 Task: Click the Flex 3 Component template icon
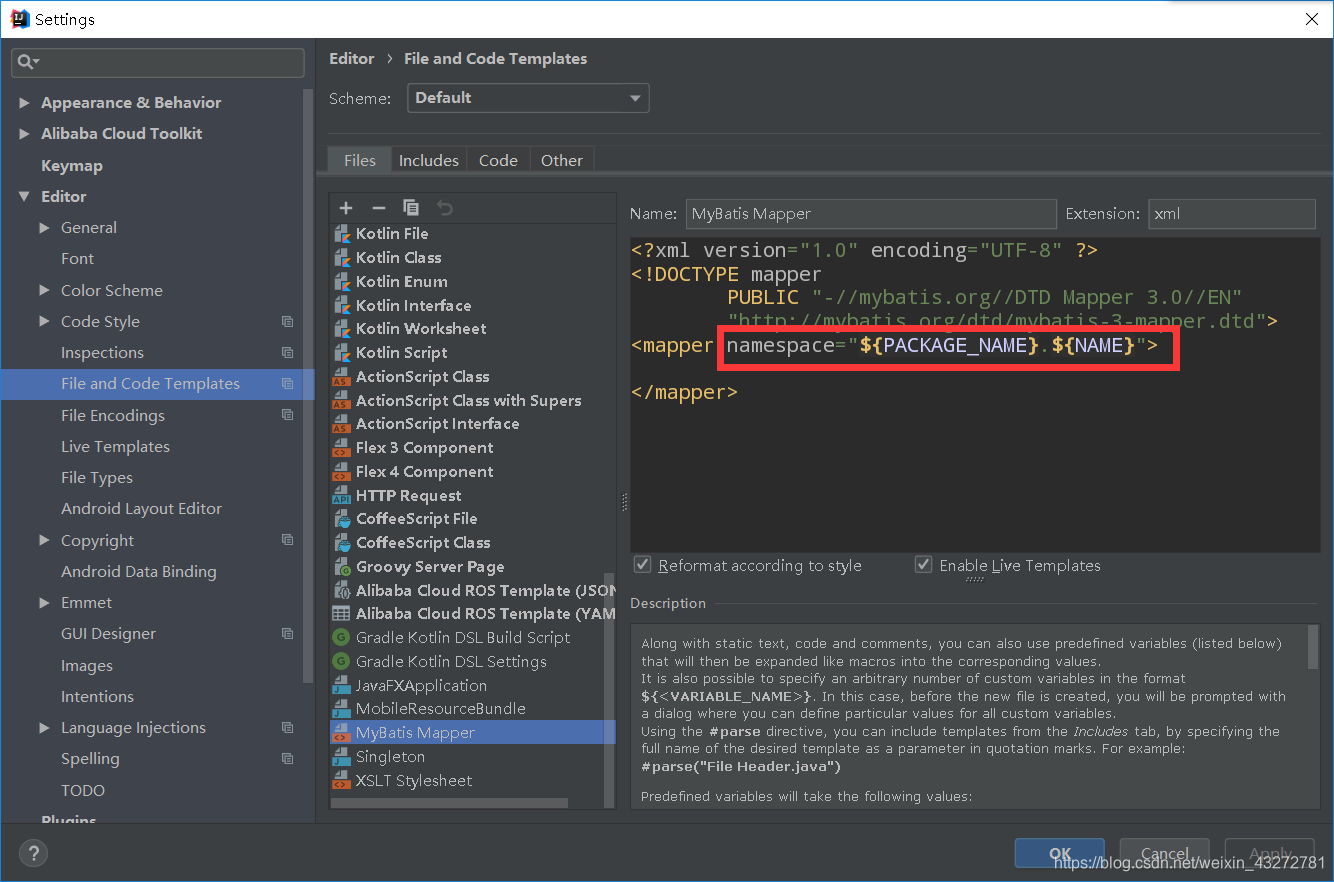[341, 448]
